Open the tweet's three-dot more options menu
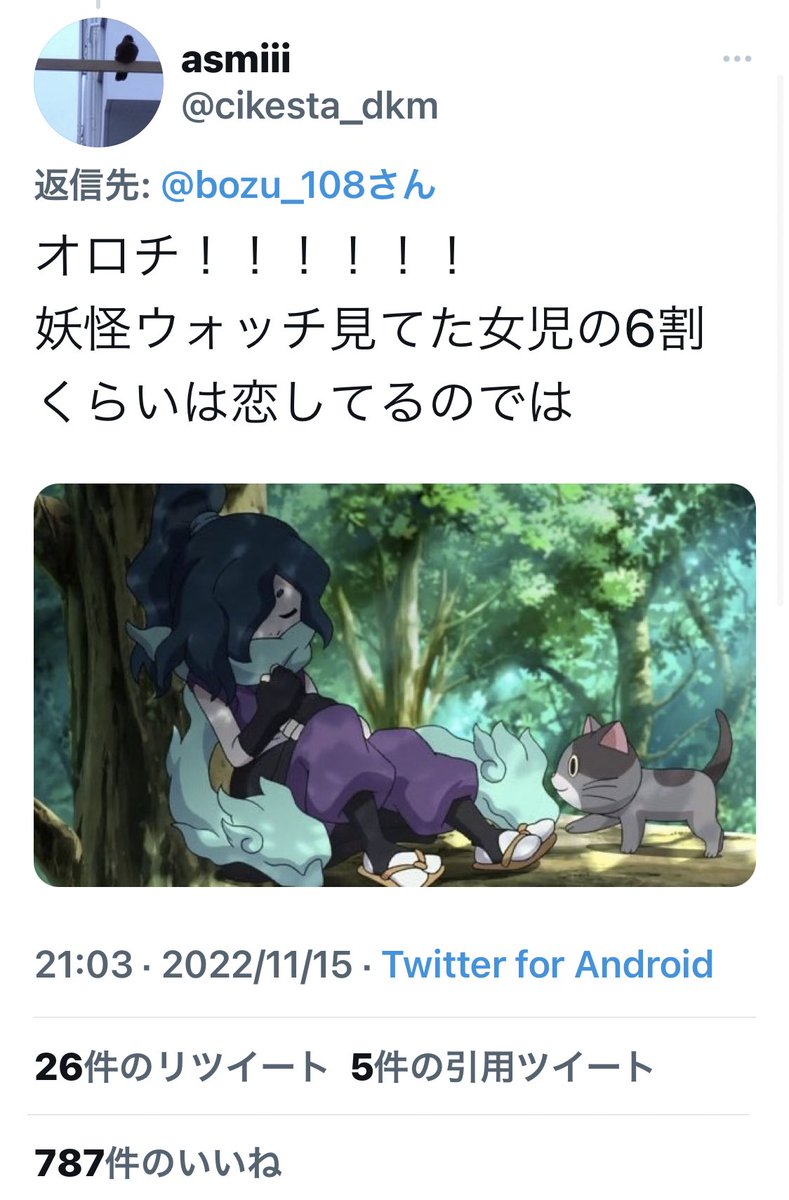This screenshot has width=789, height=1200. tap(737, 59)
